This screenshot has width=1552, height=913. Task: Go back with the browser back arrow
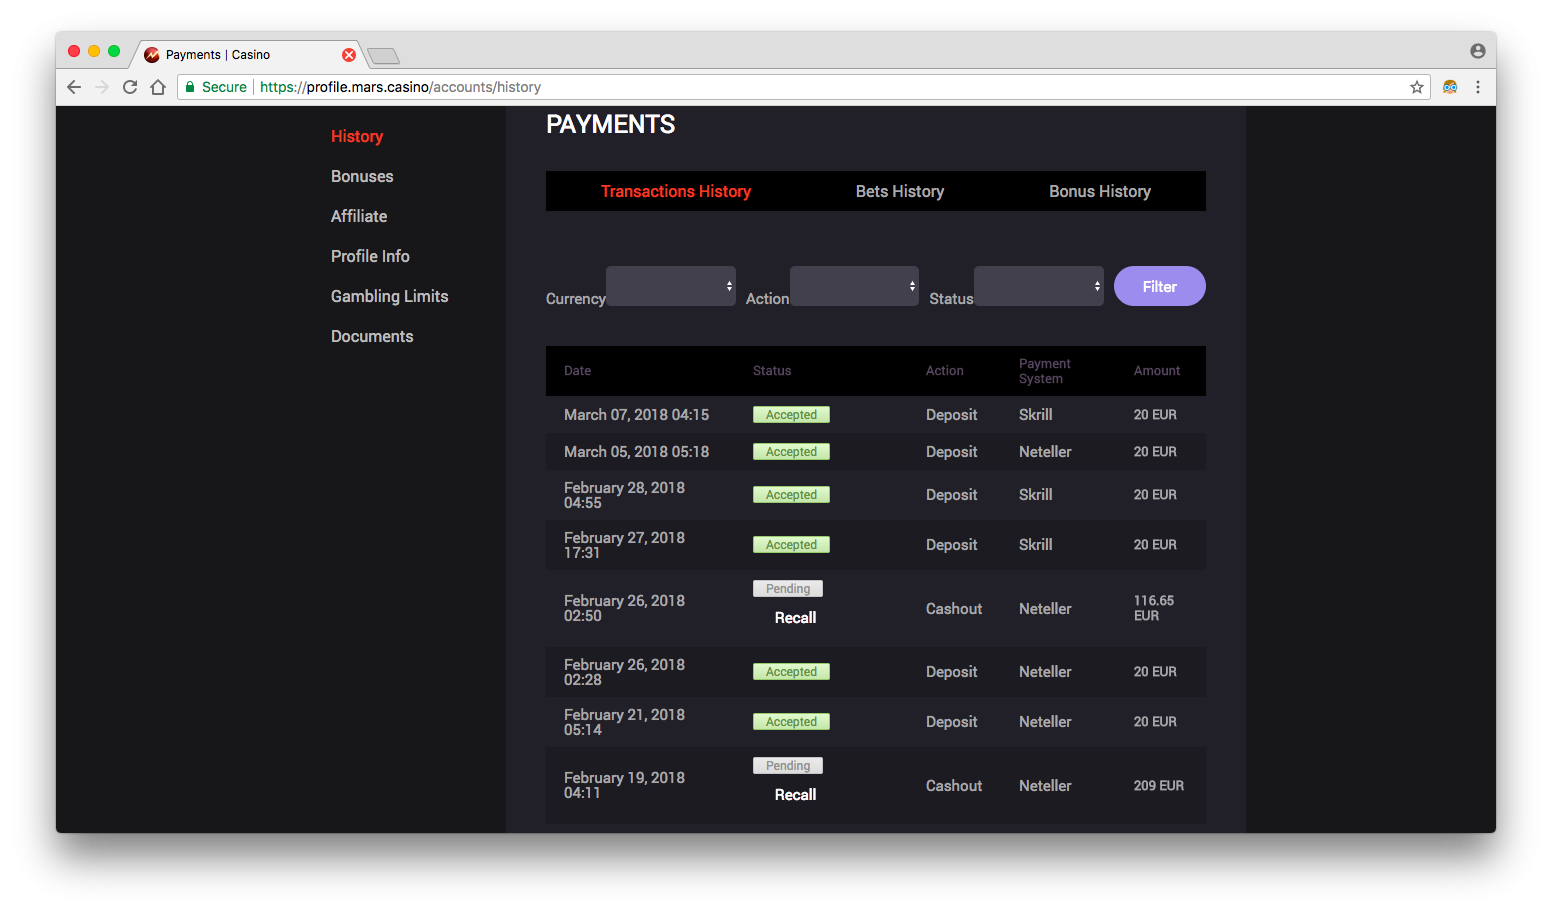point(74,87)
